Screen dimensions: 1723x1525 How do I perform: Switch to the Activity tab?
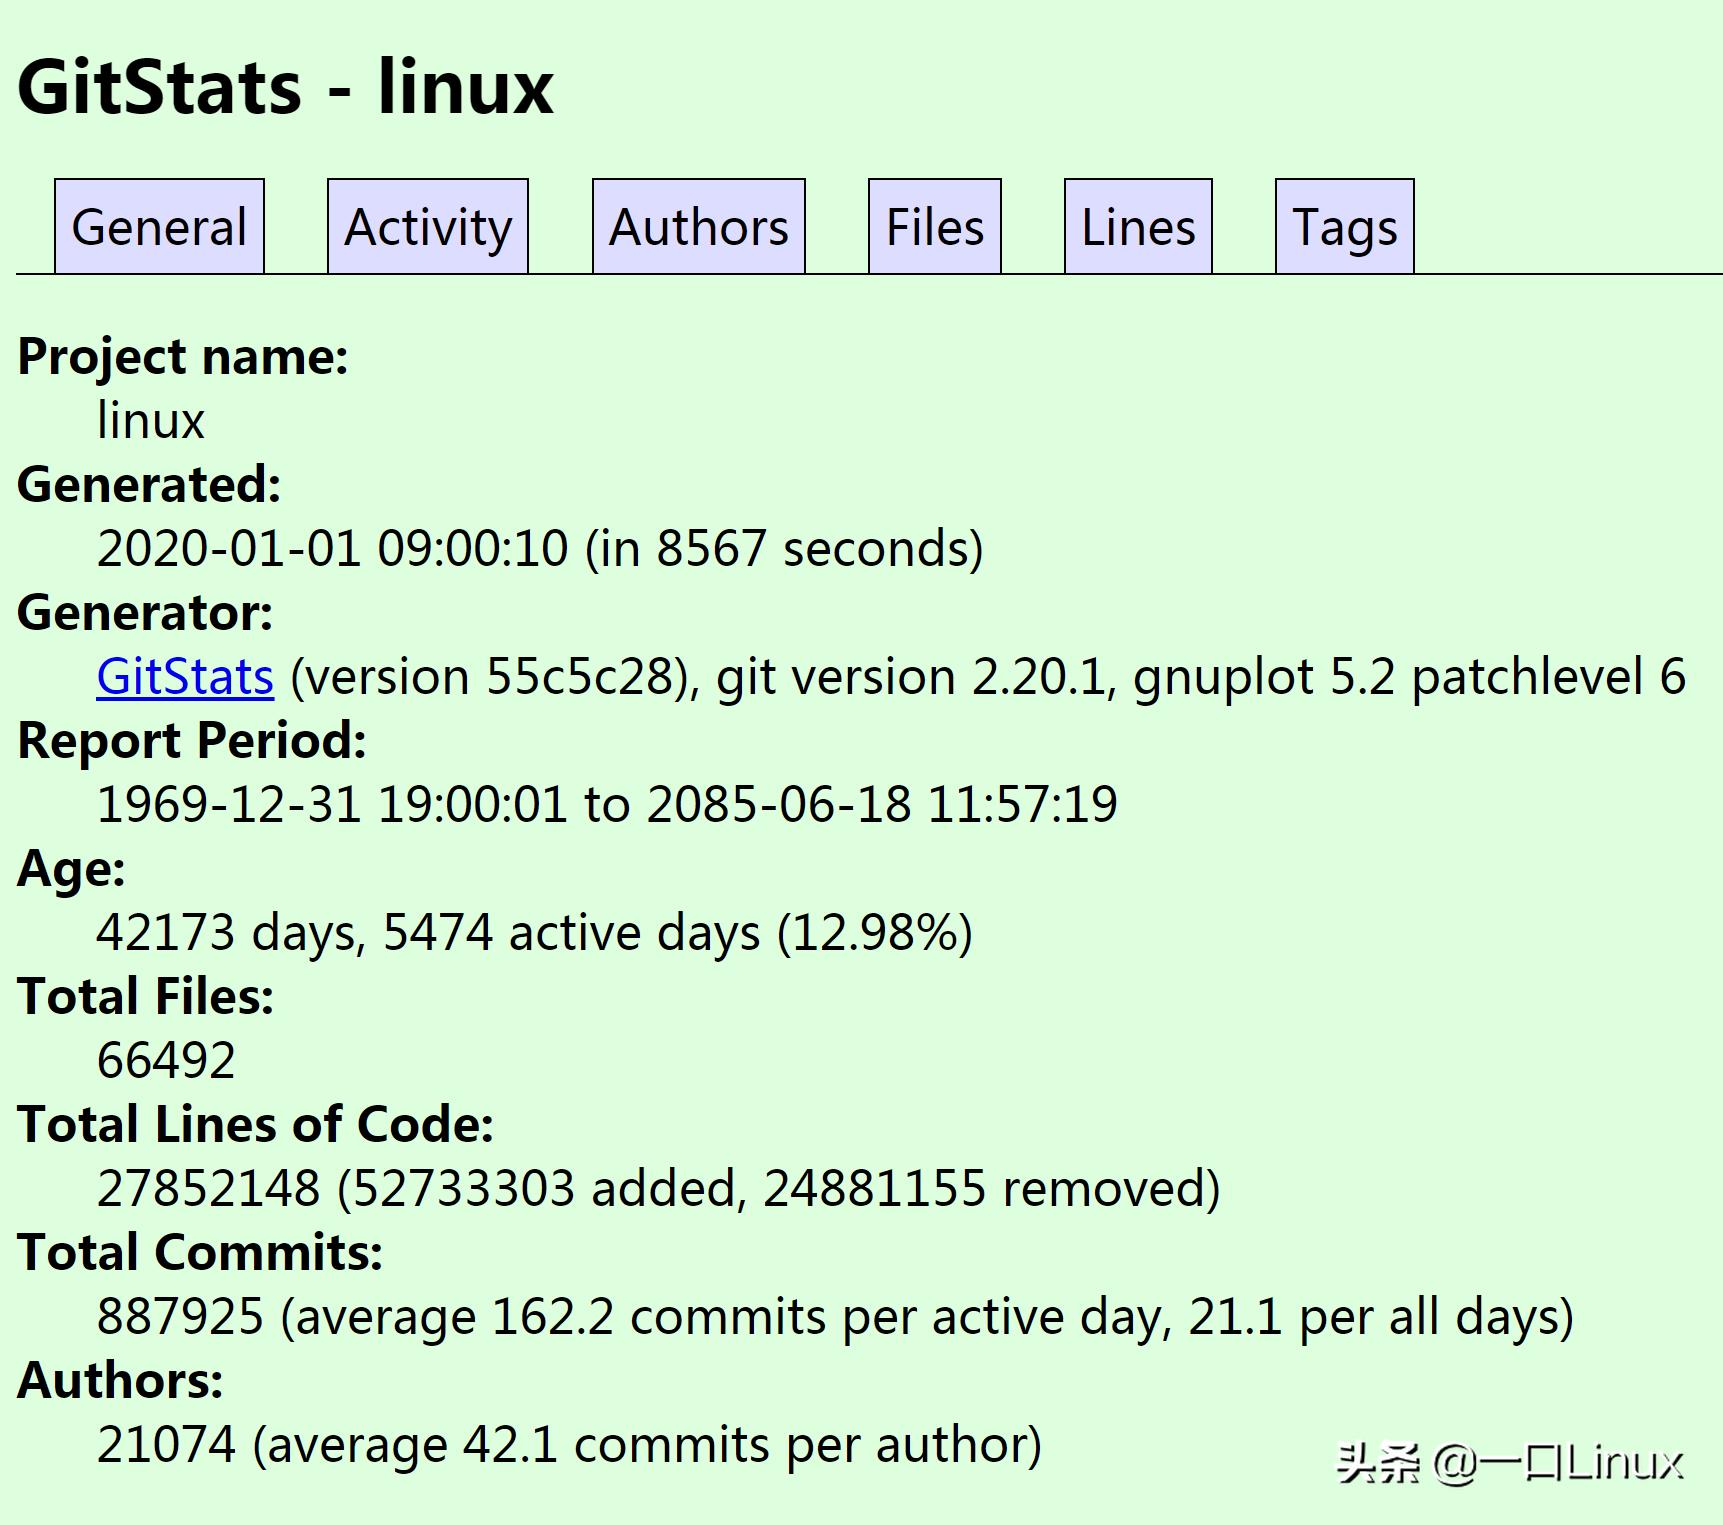[x=426, y=227]
